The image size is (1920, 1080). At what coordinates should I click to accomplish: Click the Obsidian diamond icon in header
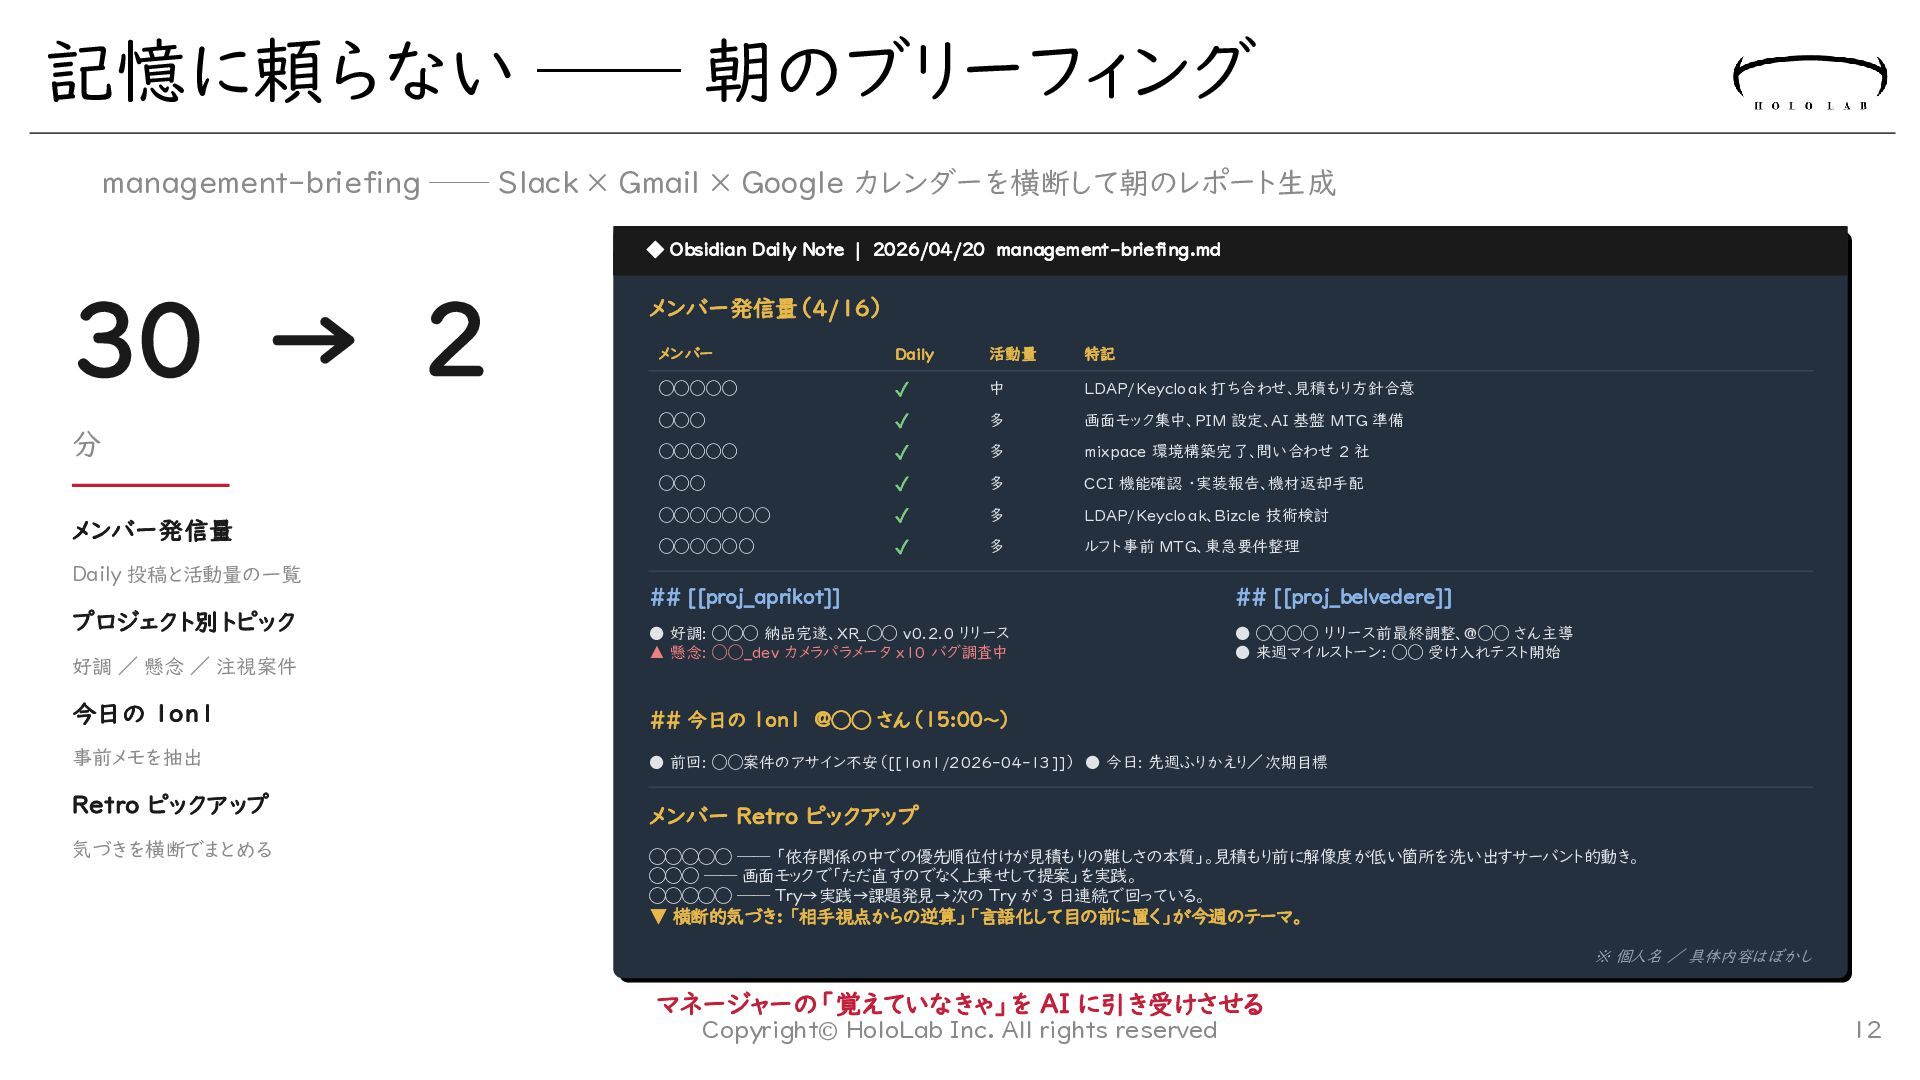(655, 250)
